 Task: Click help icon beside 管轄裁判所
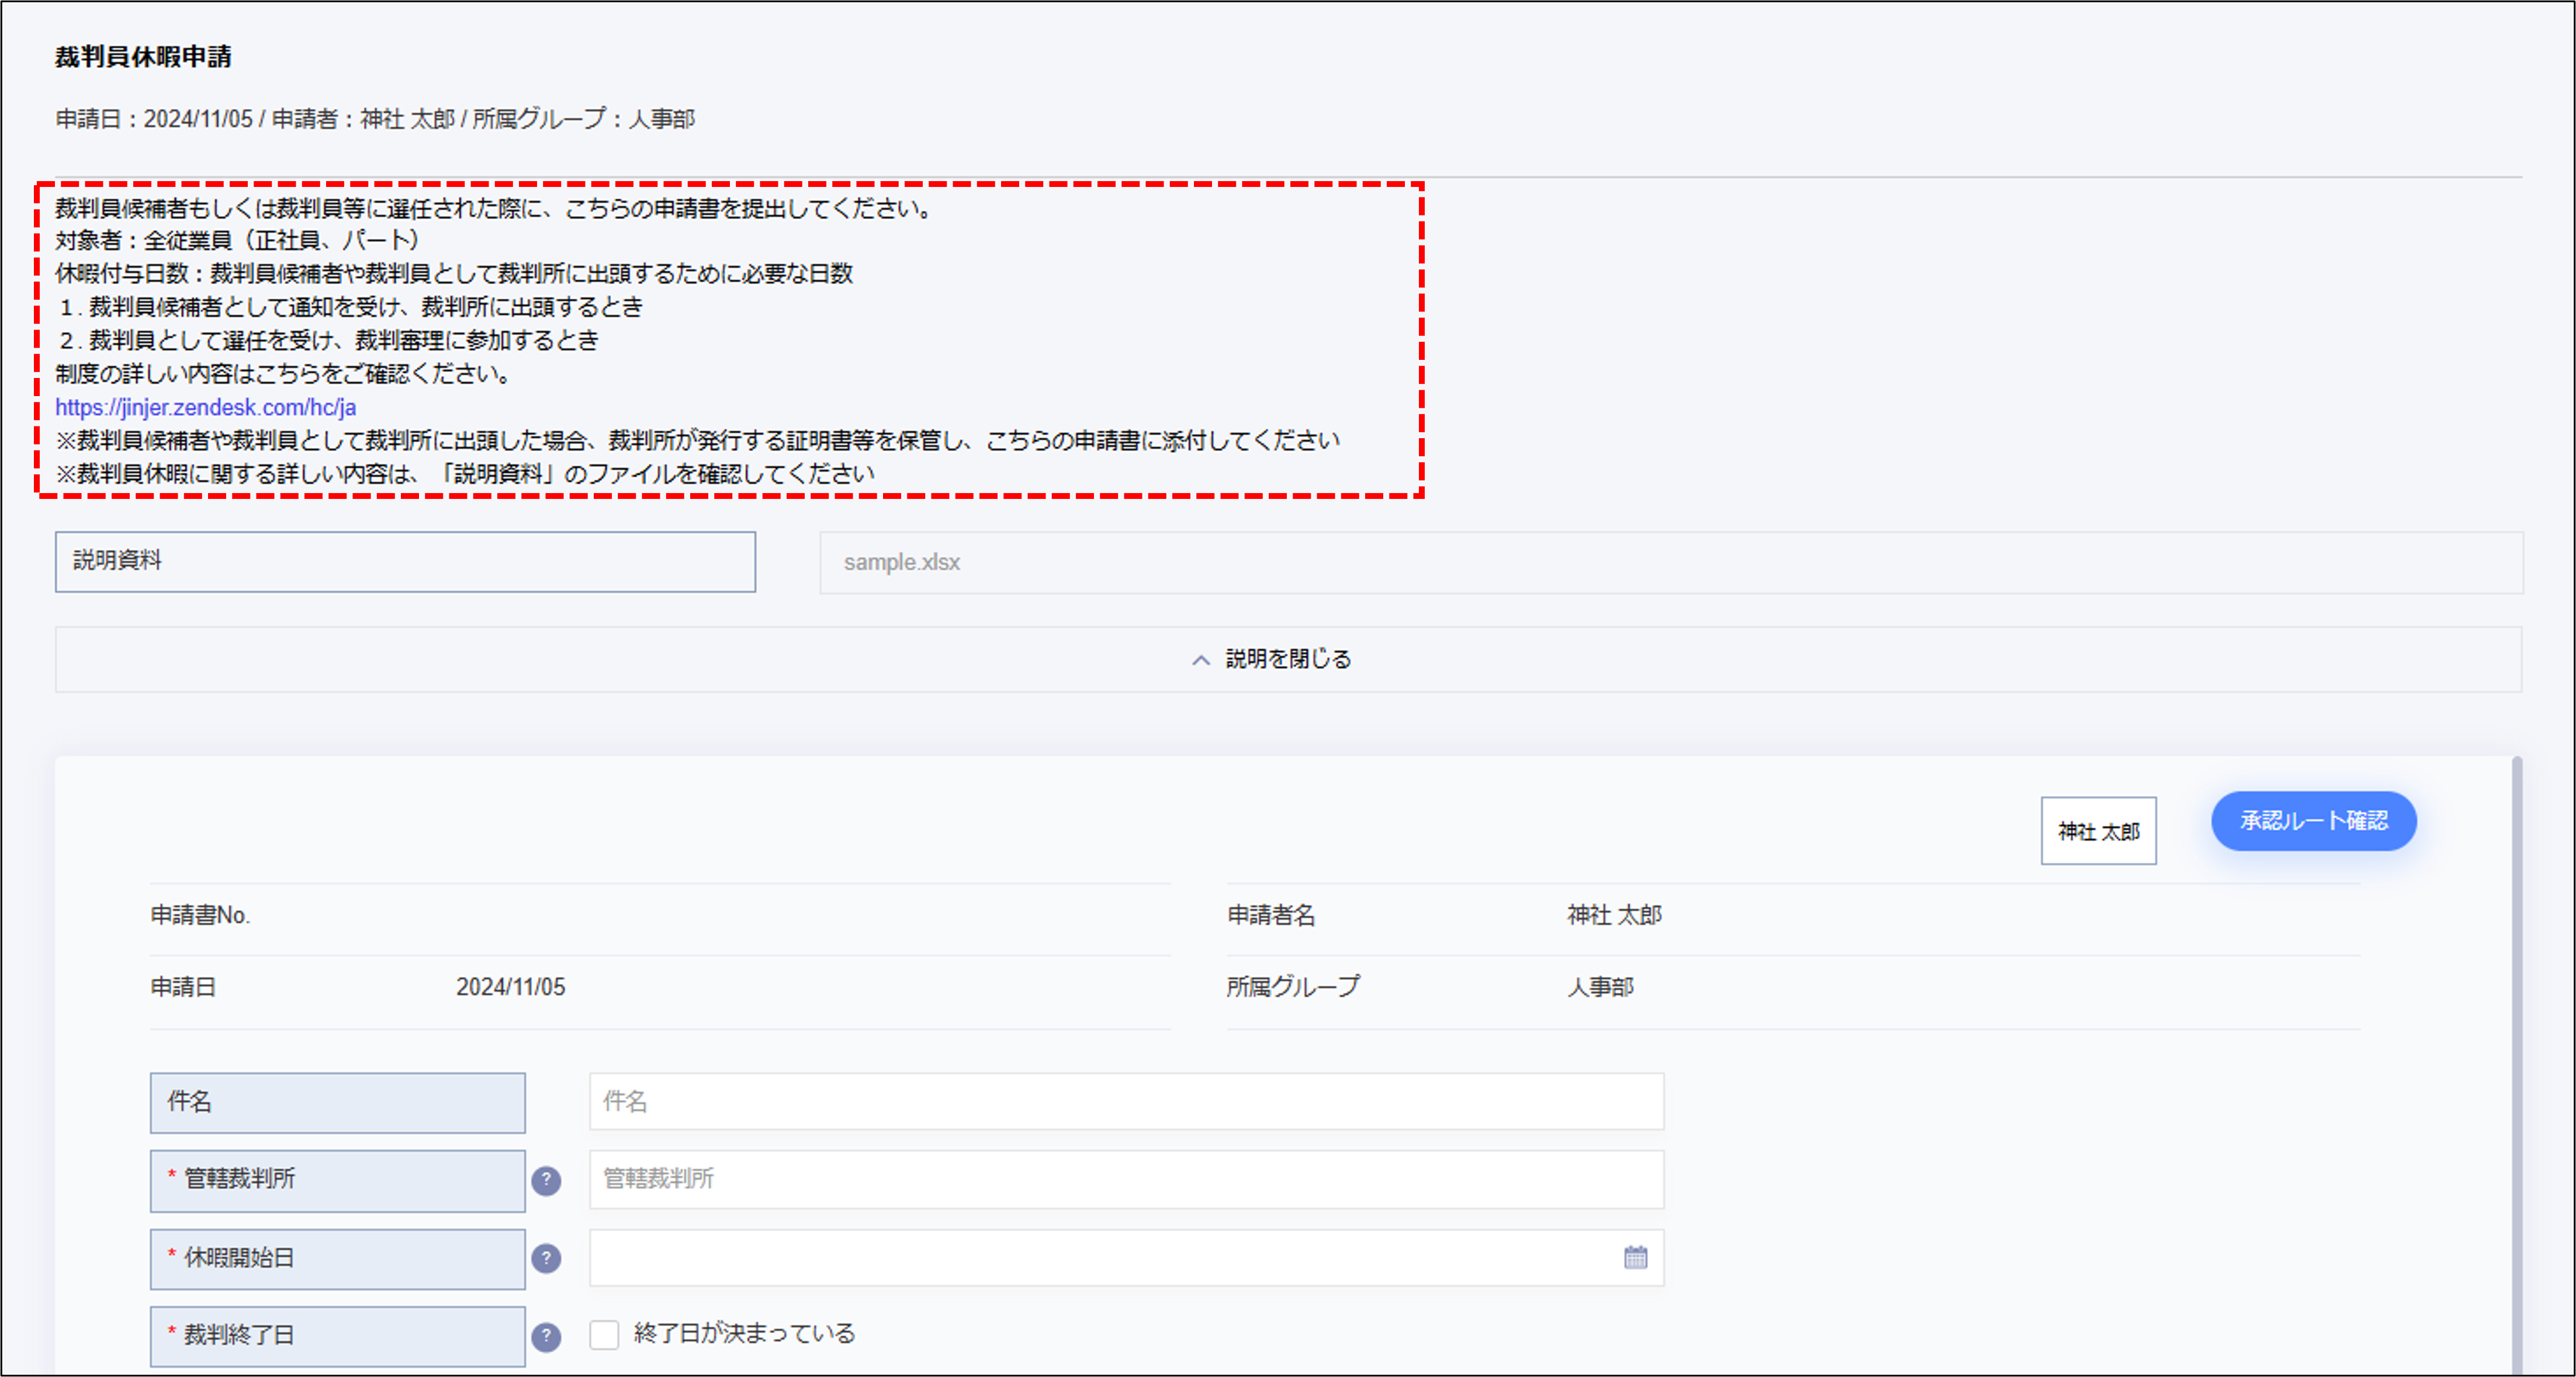546,1180
